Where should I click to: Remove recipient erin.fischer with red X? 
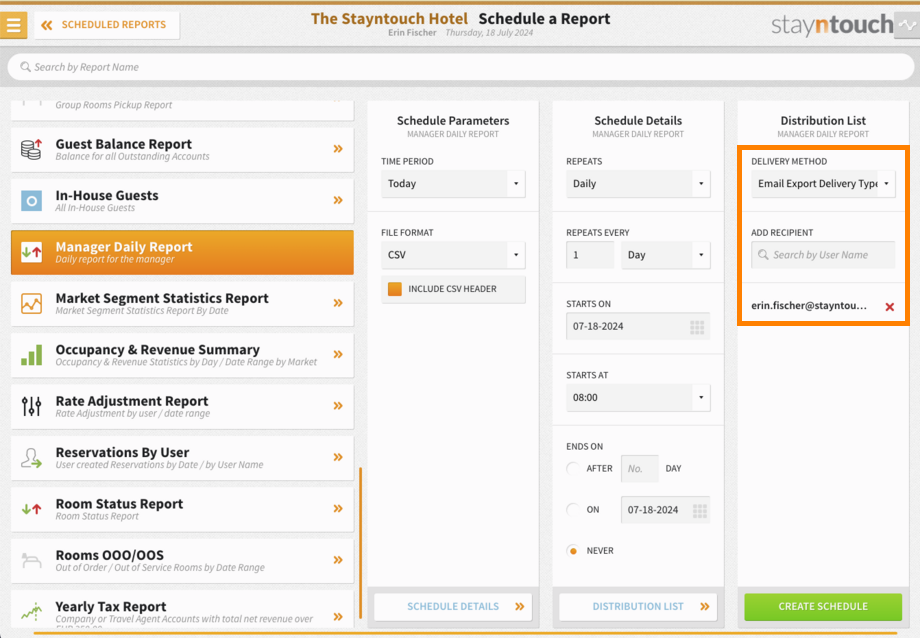point(889,306)
